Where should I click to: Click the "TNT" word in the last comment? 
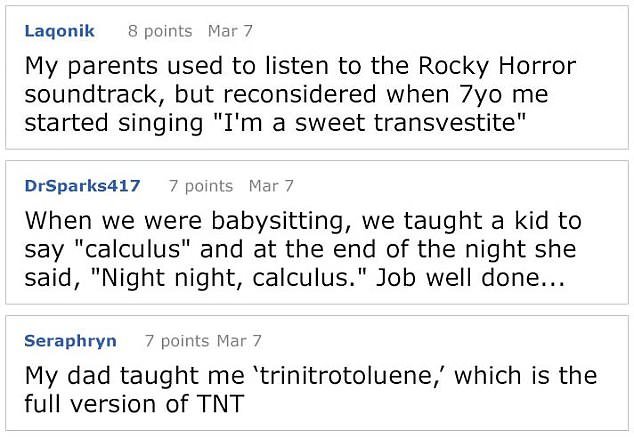click(220, 404)
